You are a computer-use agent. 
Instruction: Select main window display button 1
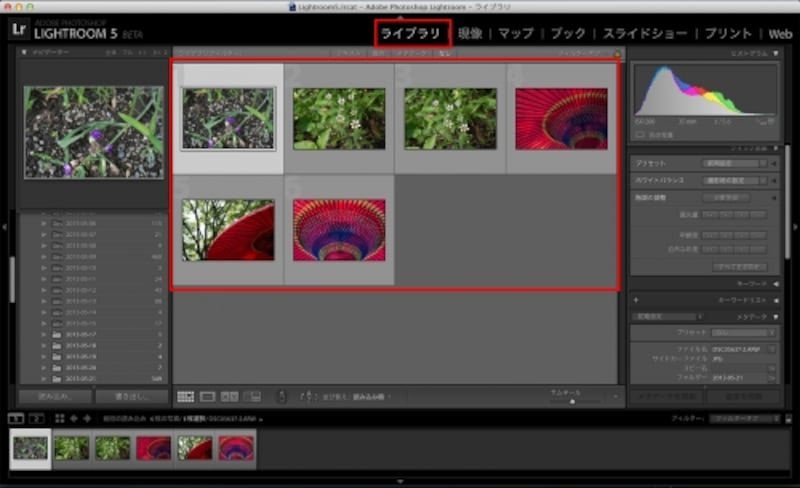[x=16, y=419]
